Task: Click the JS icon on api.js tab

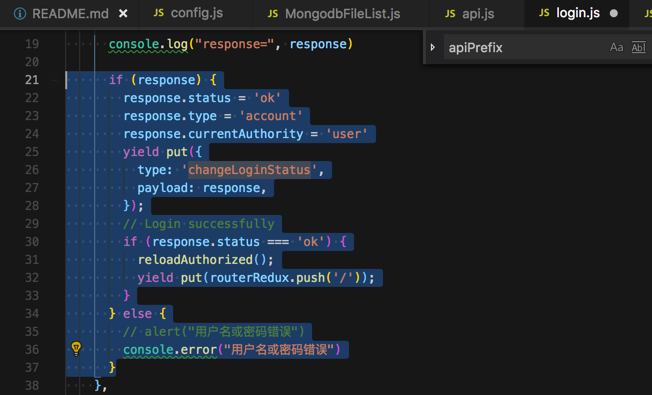Action: pos(450,14)
